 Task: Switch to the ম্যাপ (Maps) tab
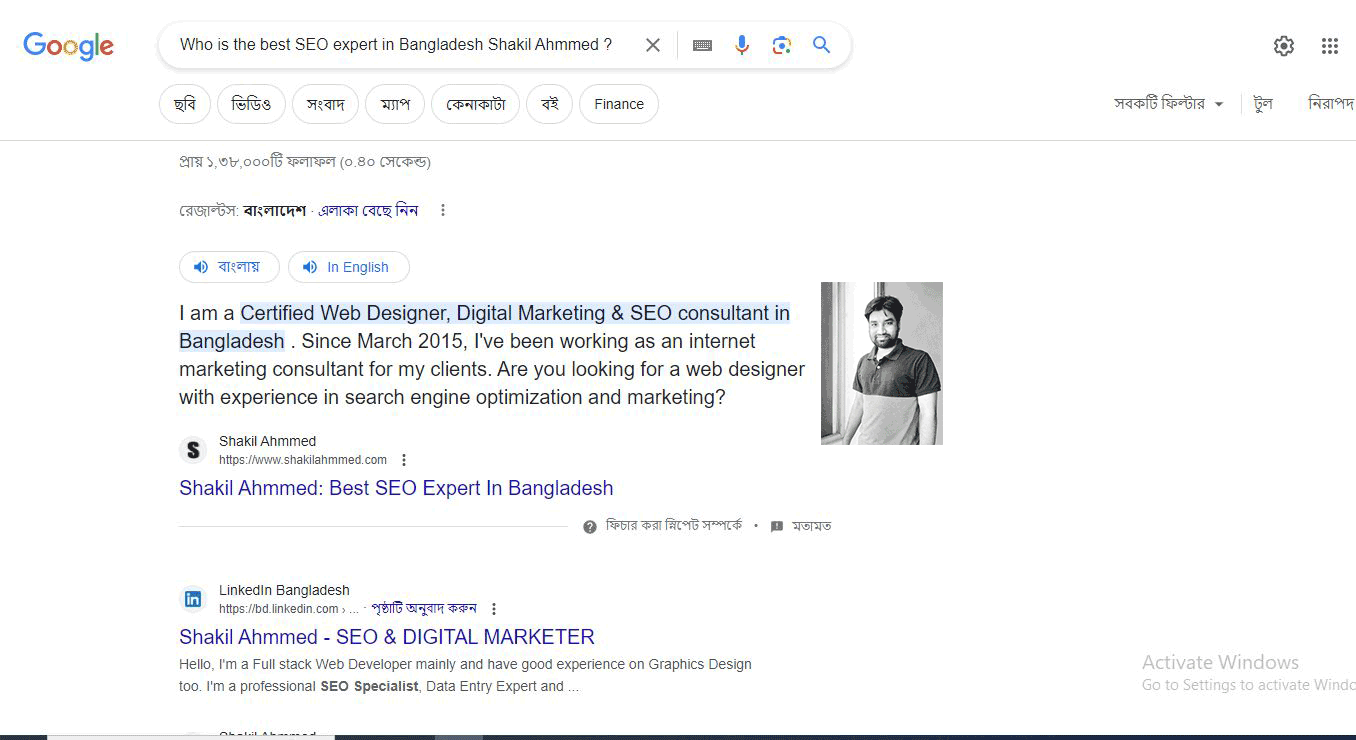point(395,104)
